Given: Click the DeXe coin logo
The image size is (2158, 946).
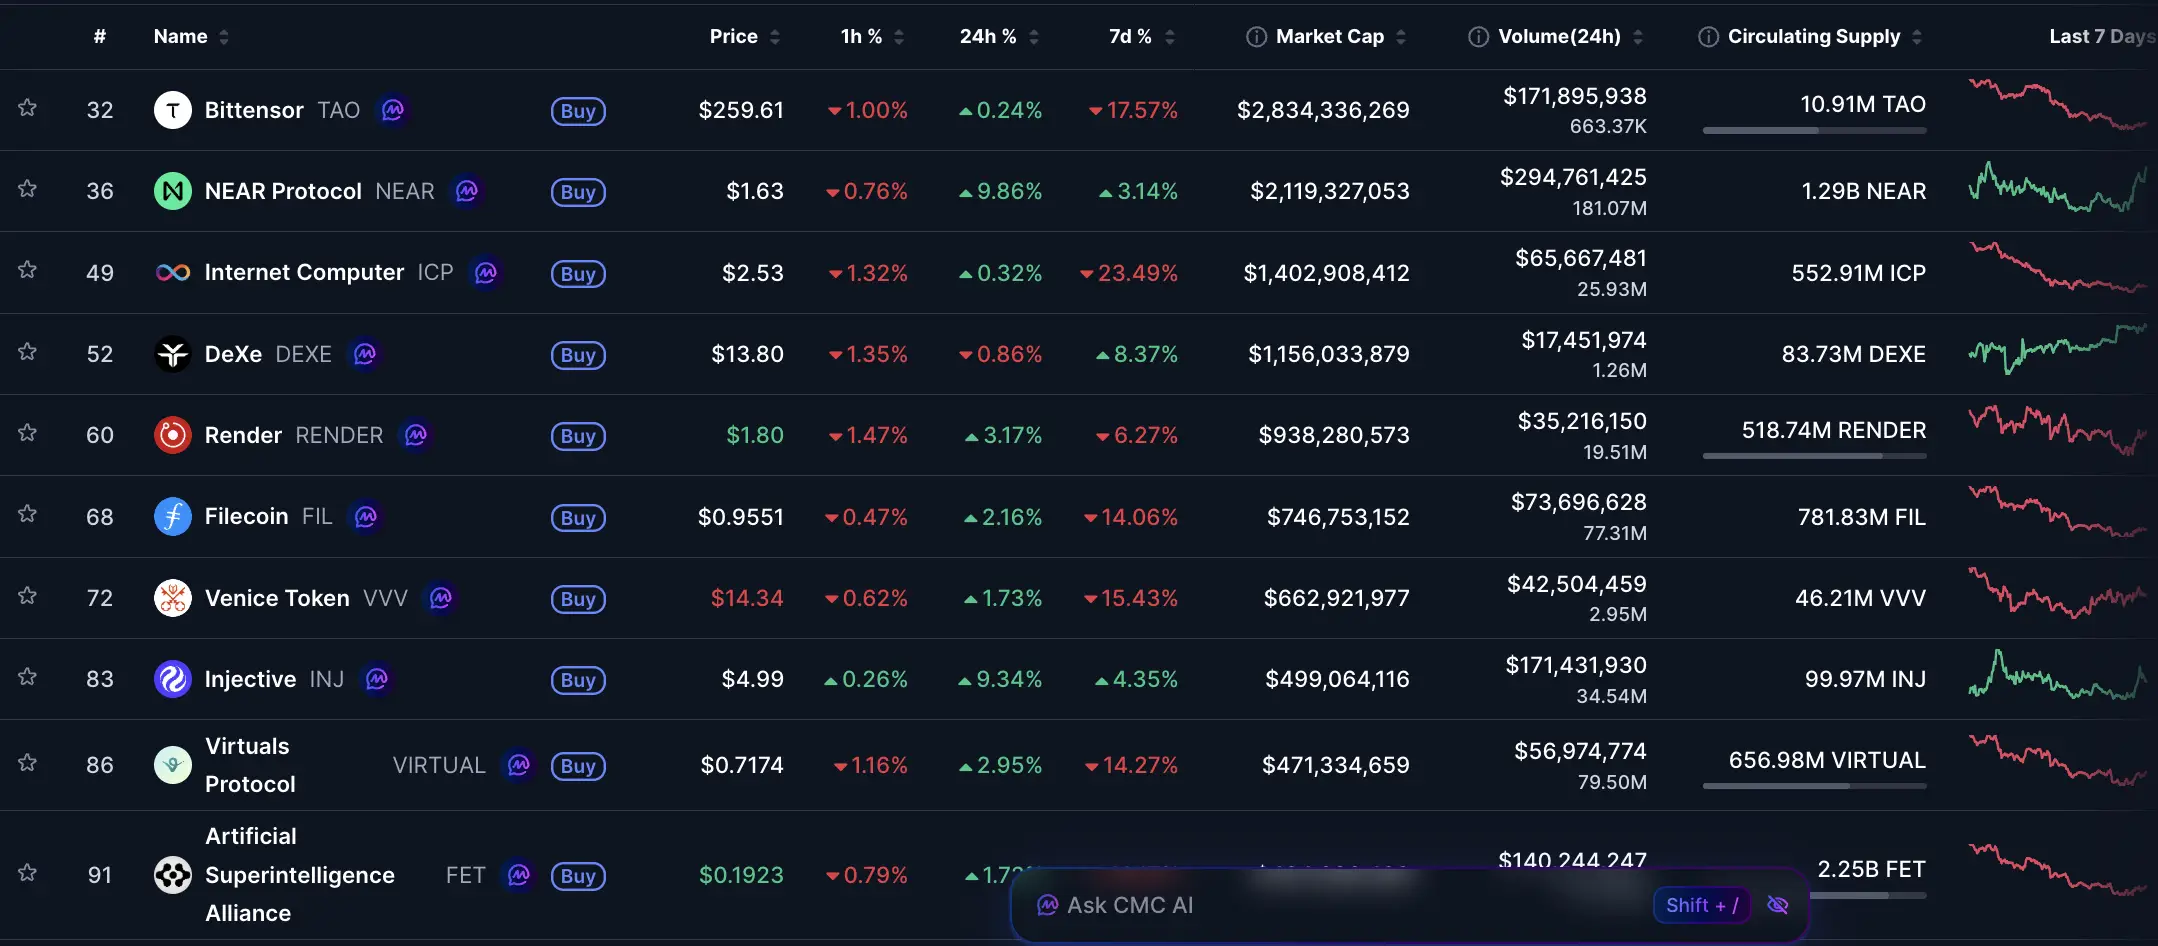Looking at the screenshot, I should (173, 354).
